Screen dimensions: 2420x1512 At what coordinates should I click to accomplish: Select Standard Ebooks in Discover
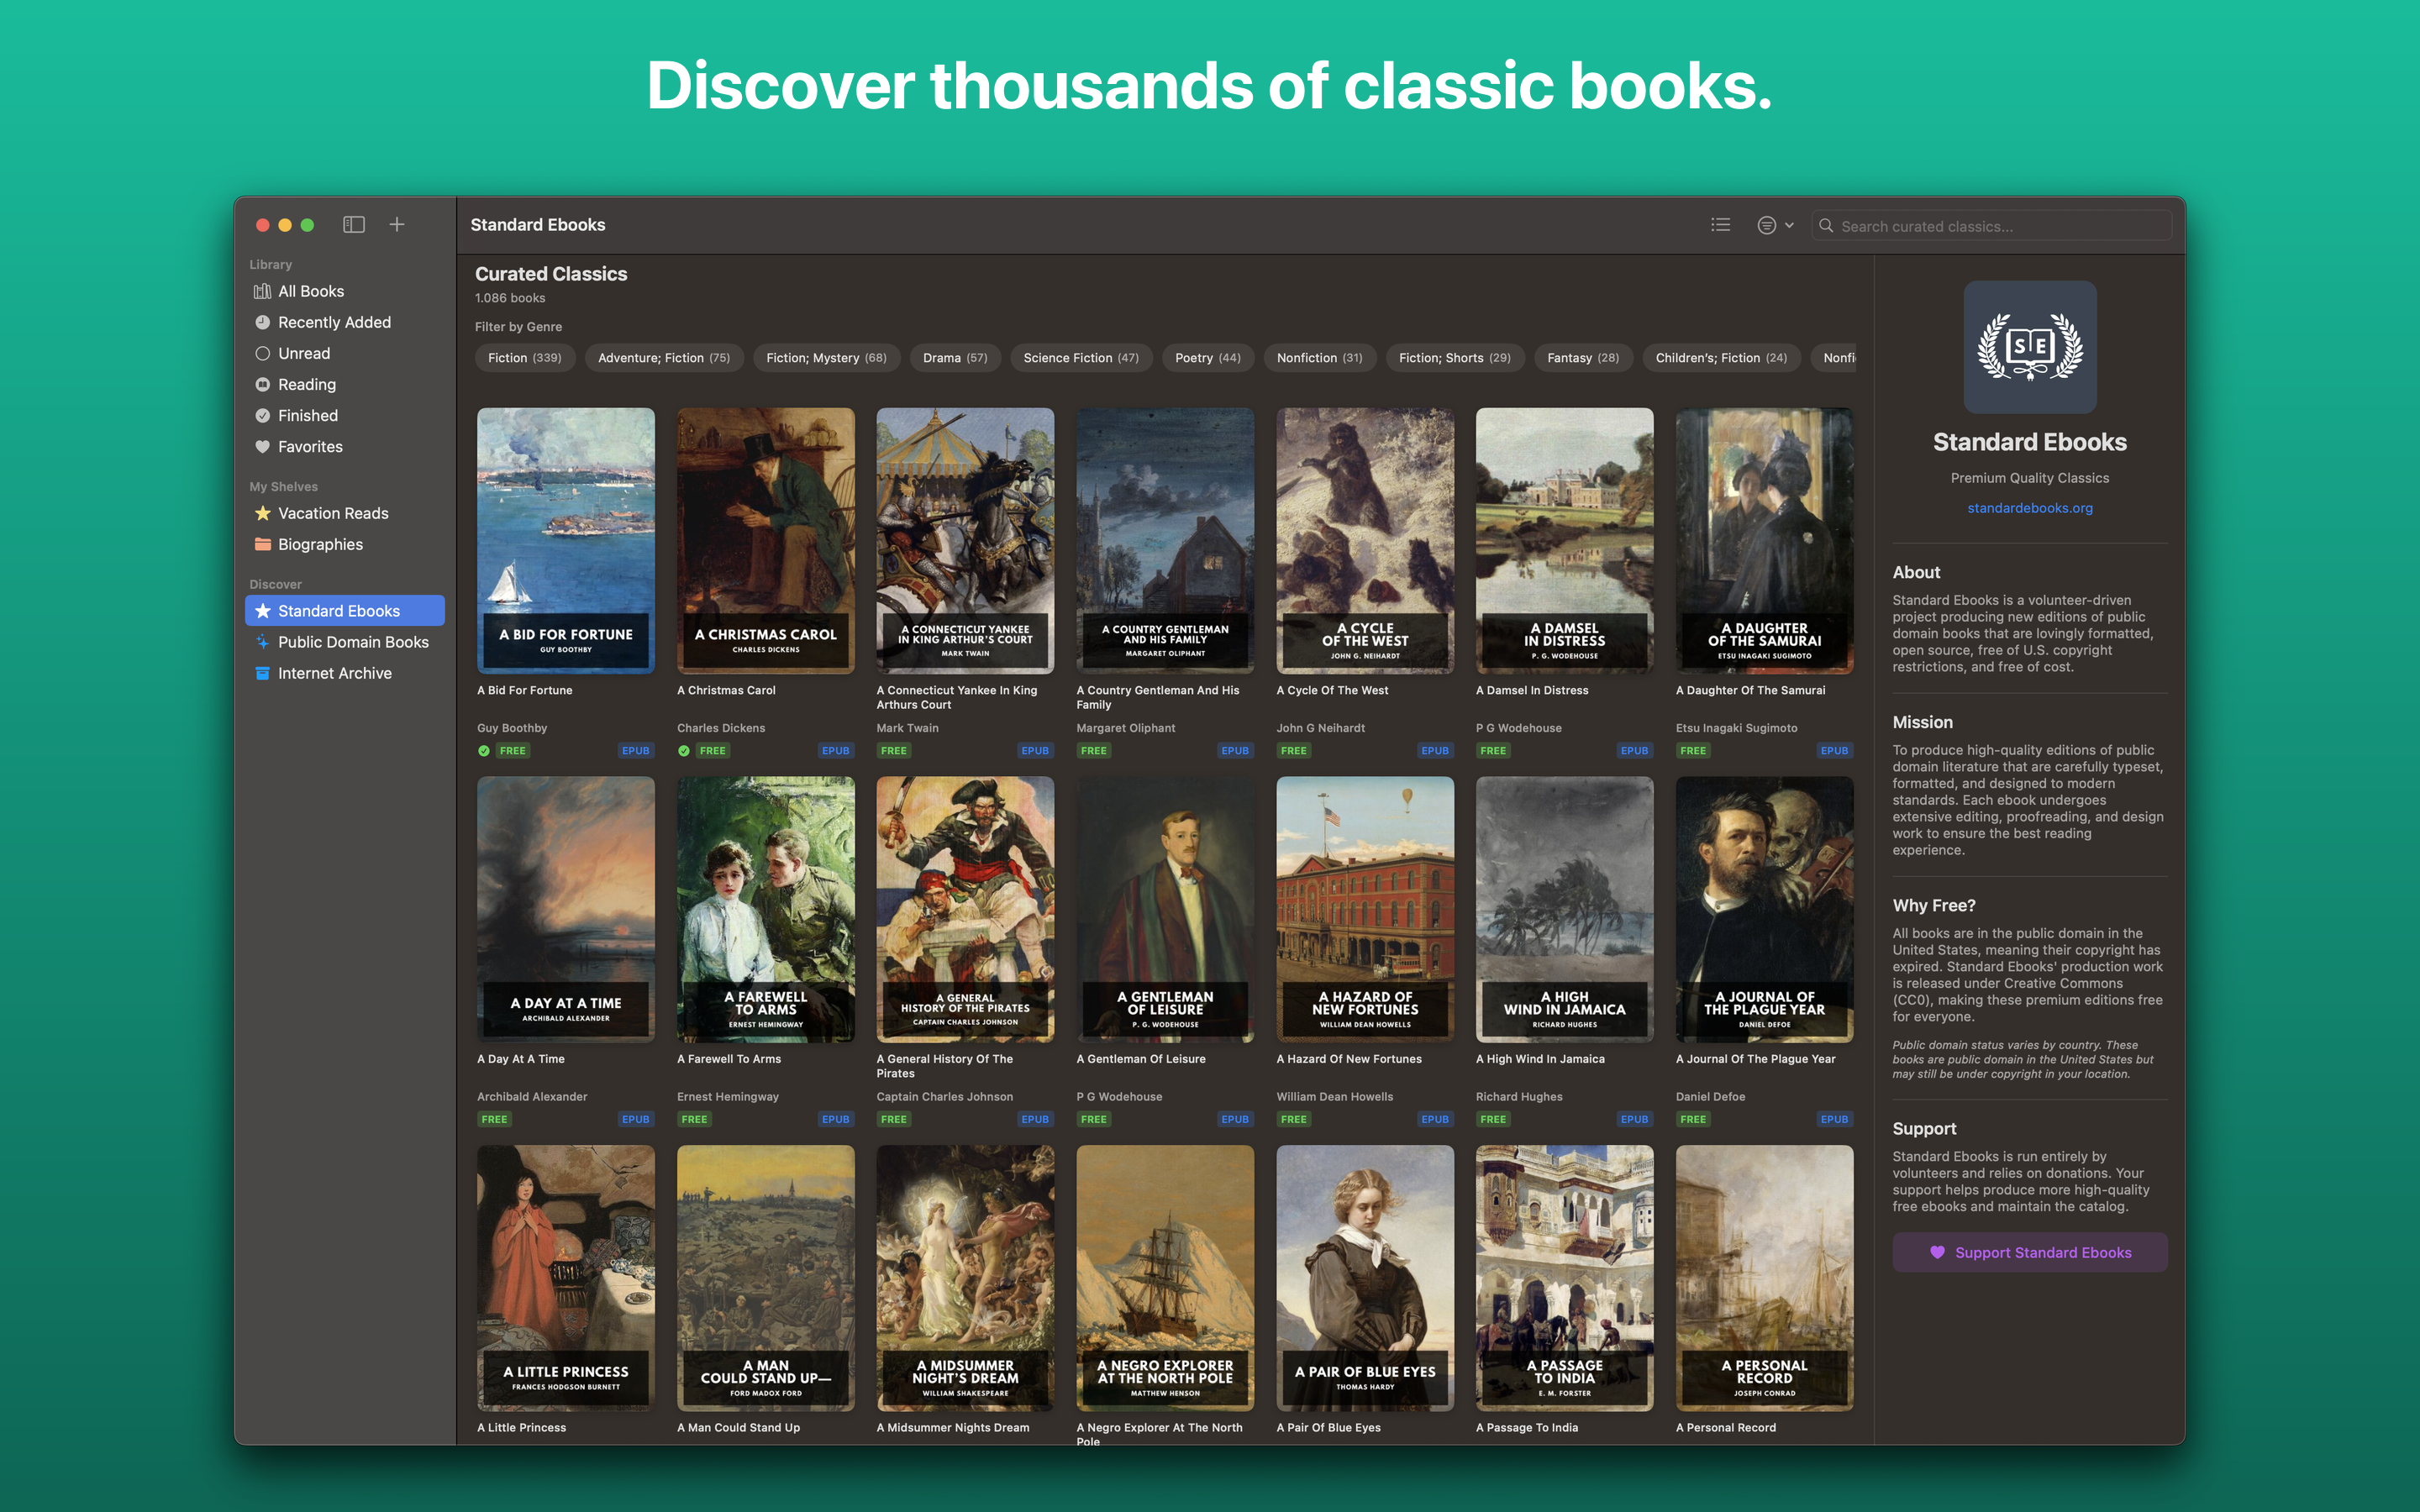[x=340, y=610]
